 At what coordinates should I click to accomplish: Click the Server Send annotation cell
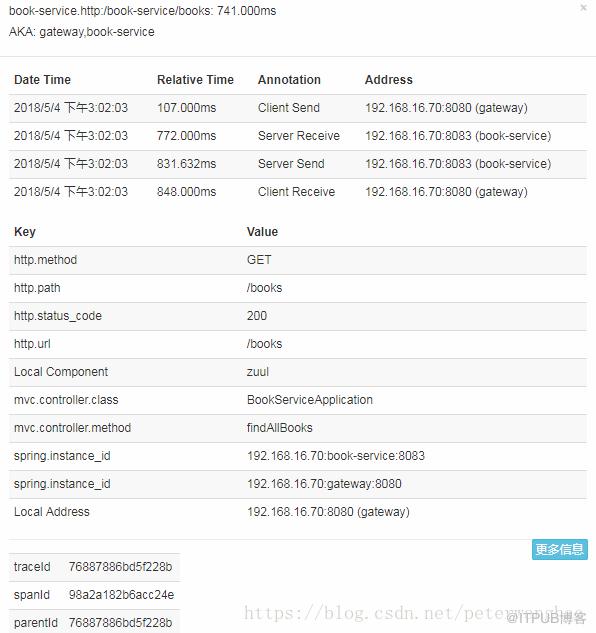[x=291, y=163]
